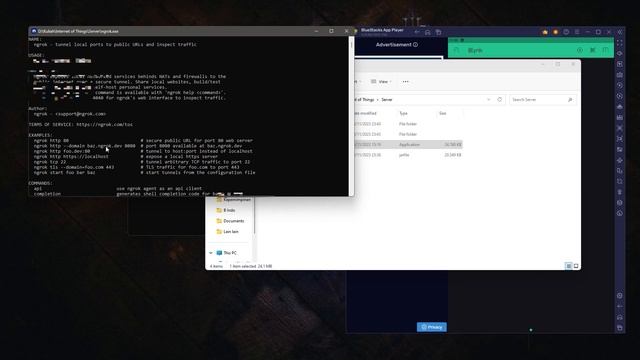The width and height of the screenshot is (640, 360).
Task: Open the View dropdown in File Explorer
Action: tap(382, 82)
